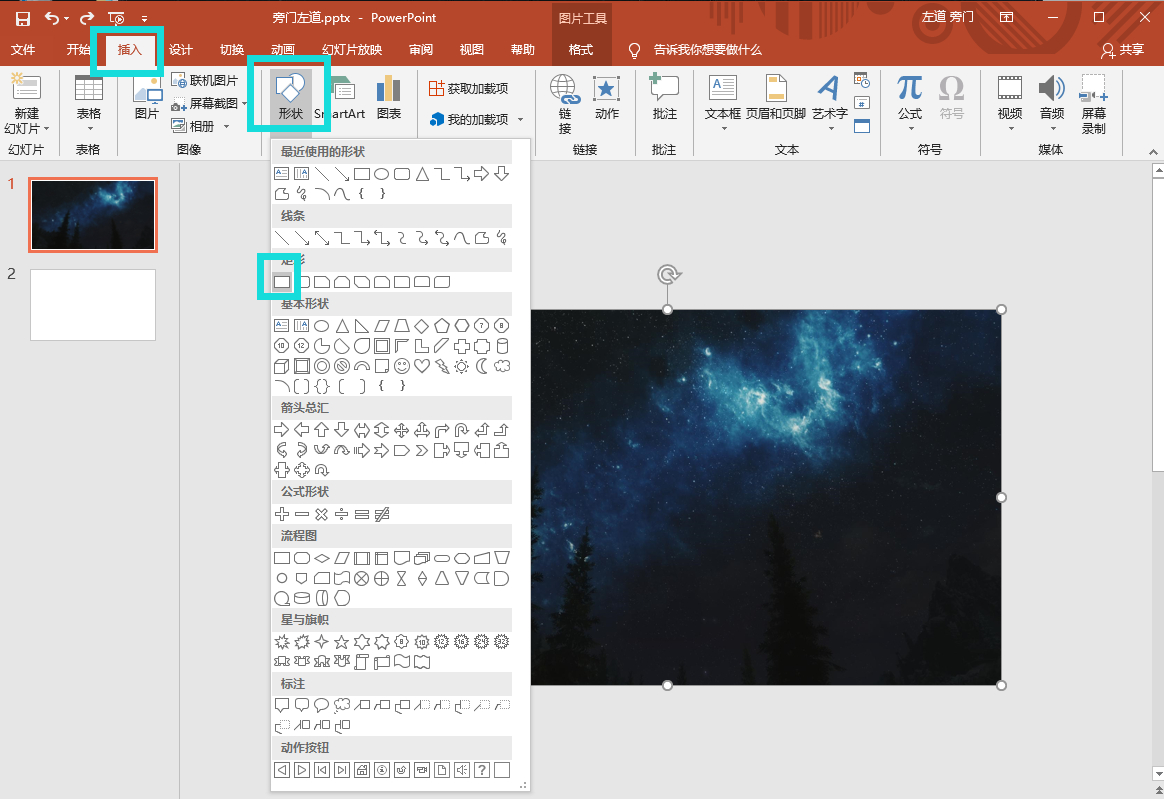Open the 文件 File tab
1164x799 pixels.
pos(23,50)
